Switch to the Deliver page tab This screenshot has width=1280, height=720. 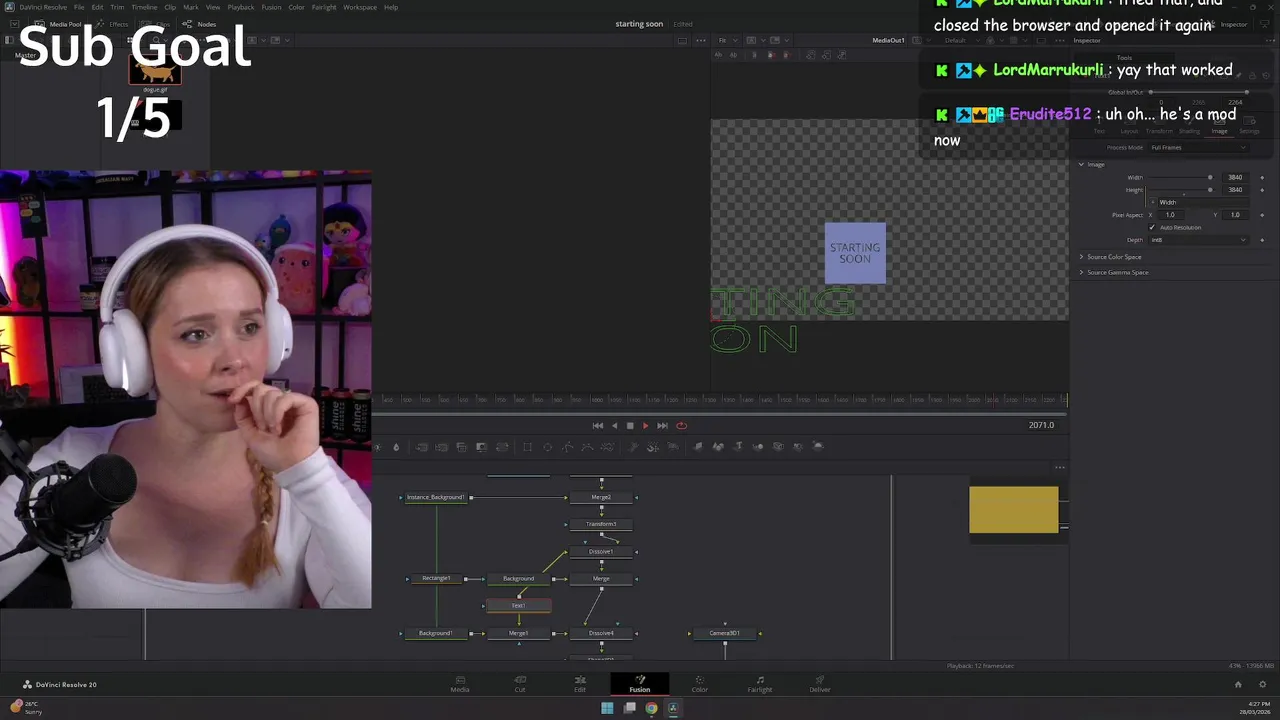tap(820, 684)
